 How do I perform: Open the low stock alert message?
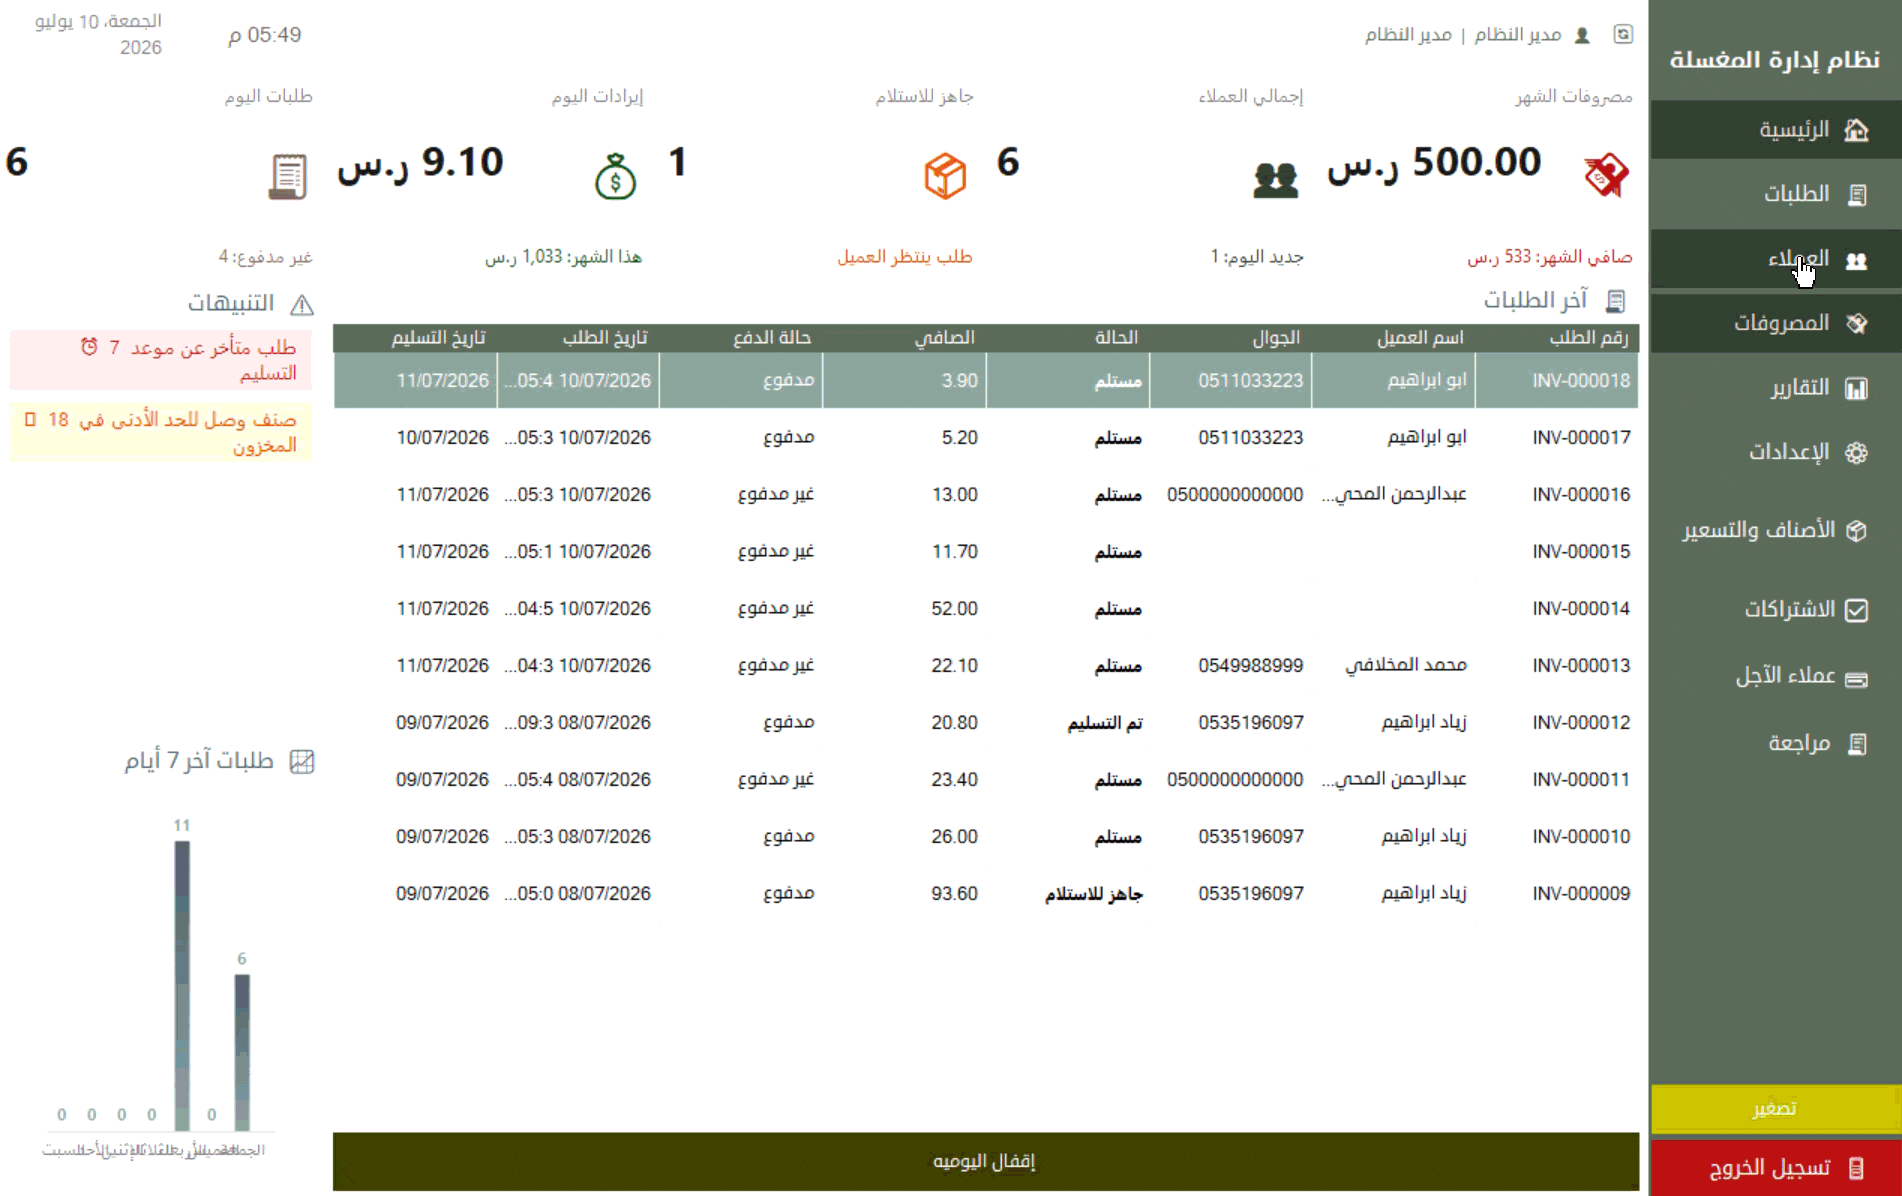[161, 432]
